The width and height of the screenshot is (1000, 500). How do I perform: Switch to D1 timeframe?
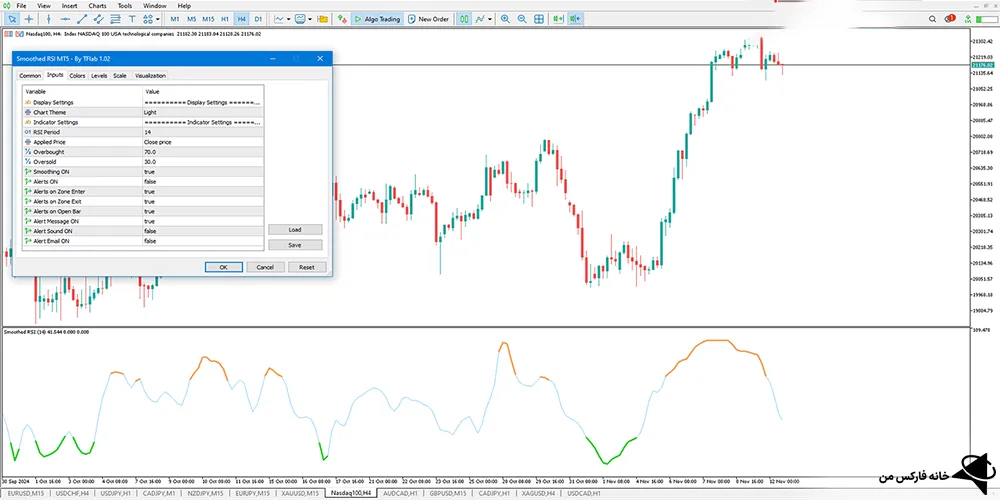pyautogui.click(x=258, y=19)
